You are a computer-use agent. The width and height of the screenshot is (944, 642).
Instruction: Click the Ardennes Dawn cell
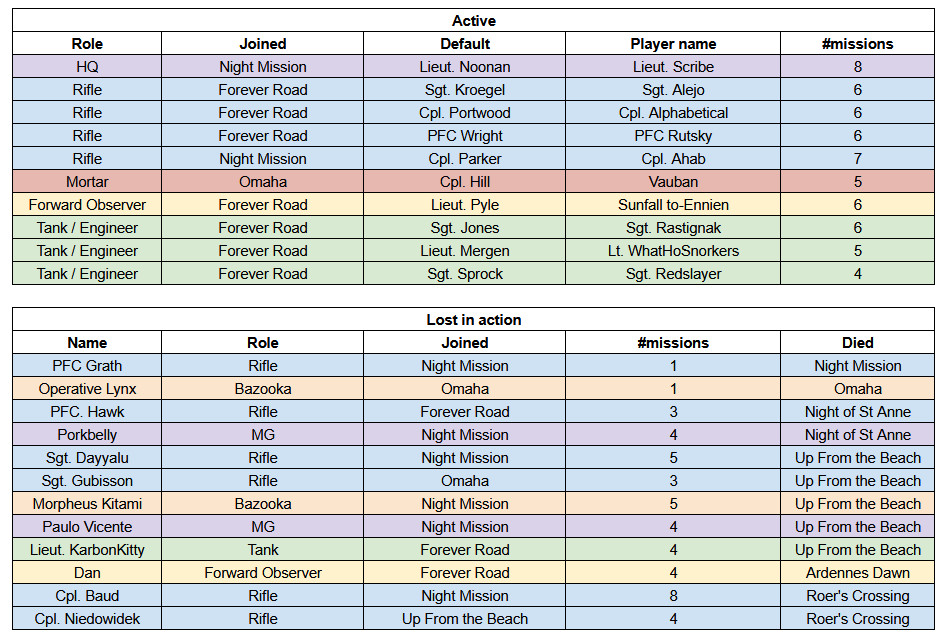pos(857,572)
